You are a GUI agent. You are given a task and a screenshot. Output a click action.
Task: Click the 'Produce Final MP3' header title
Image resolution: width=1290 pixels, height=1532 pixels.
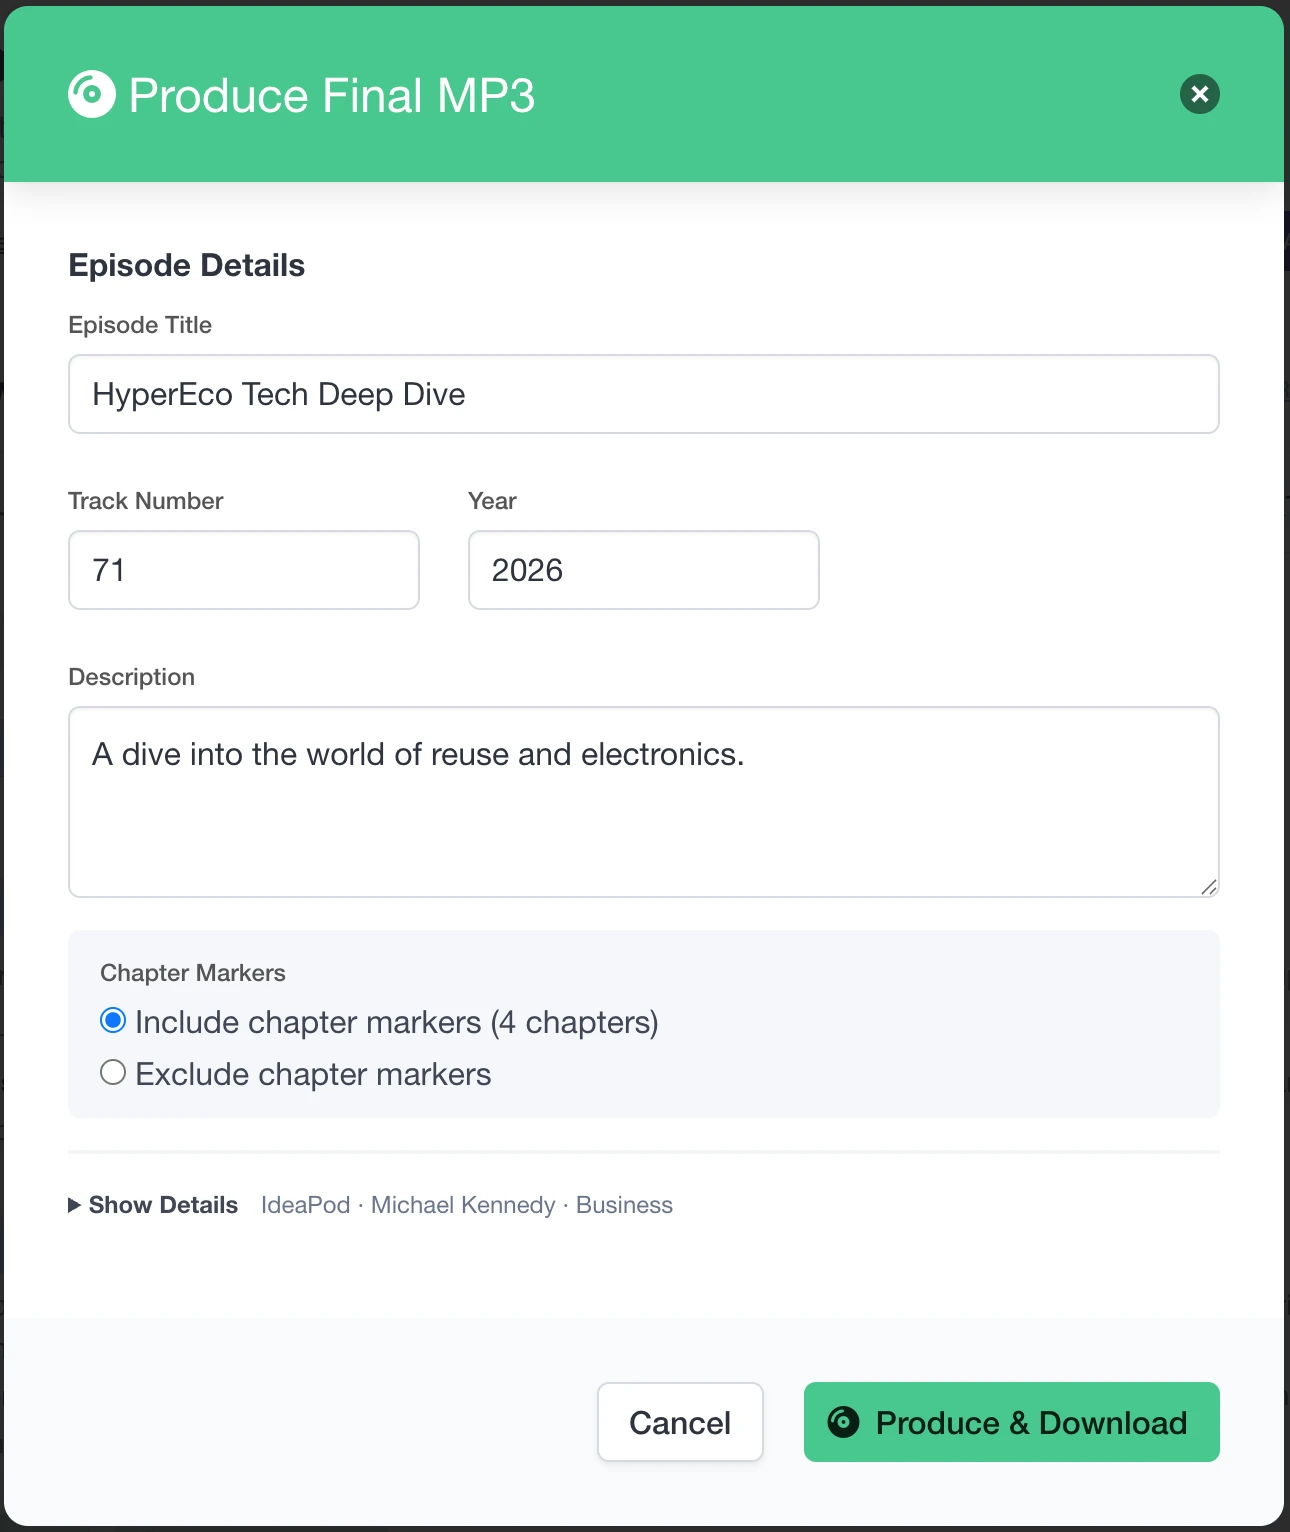[x=332, y=96]
